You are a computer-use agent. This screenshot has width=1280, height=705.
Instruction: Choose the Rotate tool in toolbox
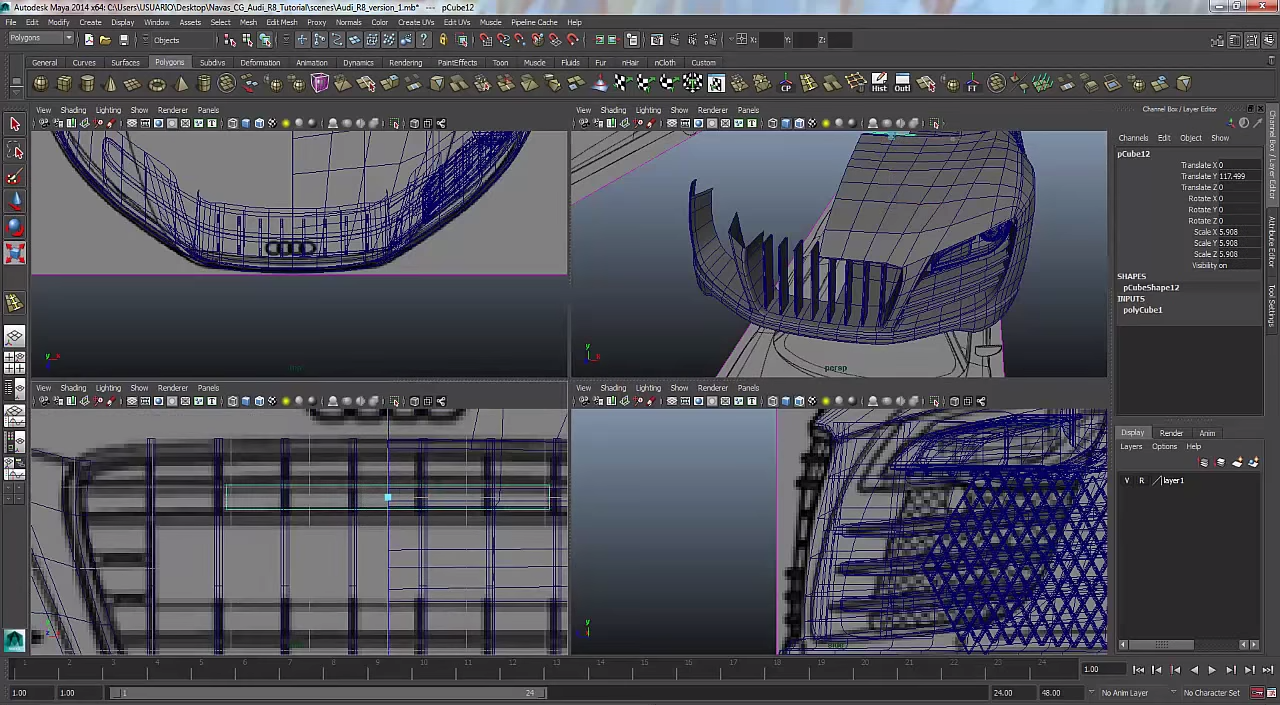pyautogui.click(x=15, y=227)
